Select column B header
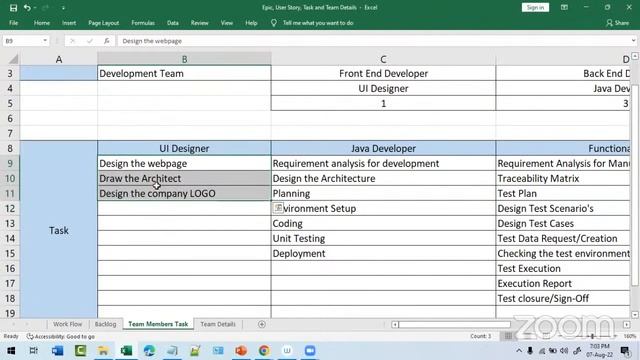The image size is (640, 360). tap(184, 60)
